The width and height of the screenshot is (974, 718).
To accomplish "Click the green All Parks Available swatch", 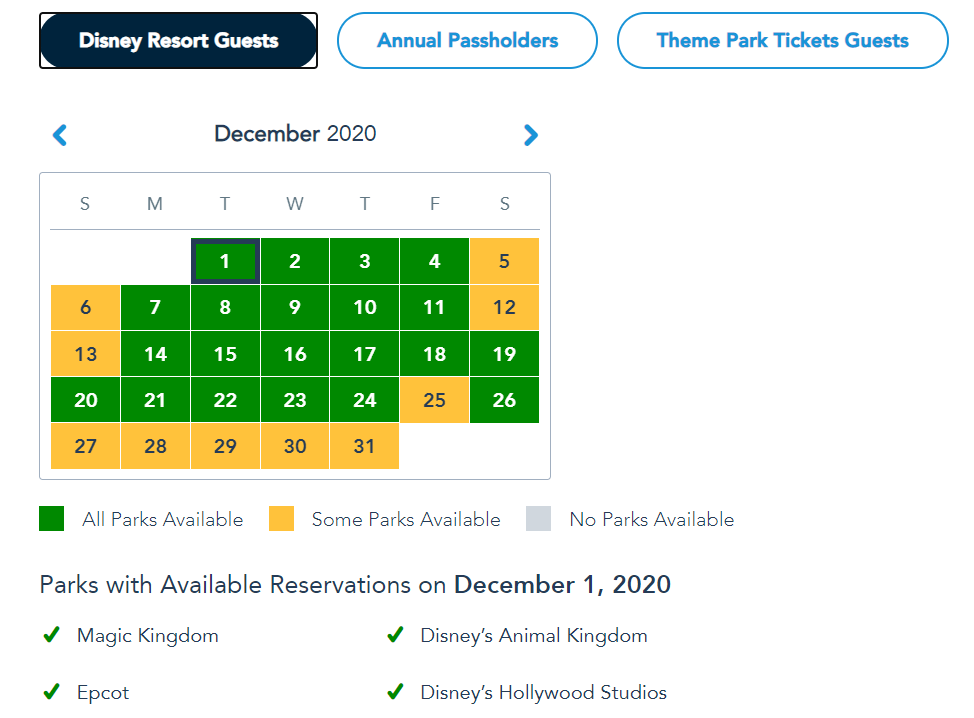I will [52, 519].
